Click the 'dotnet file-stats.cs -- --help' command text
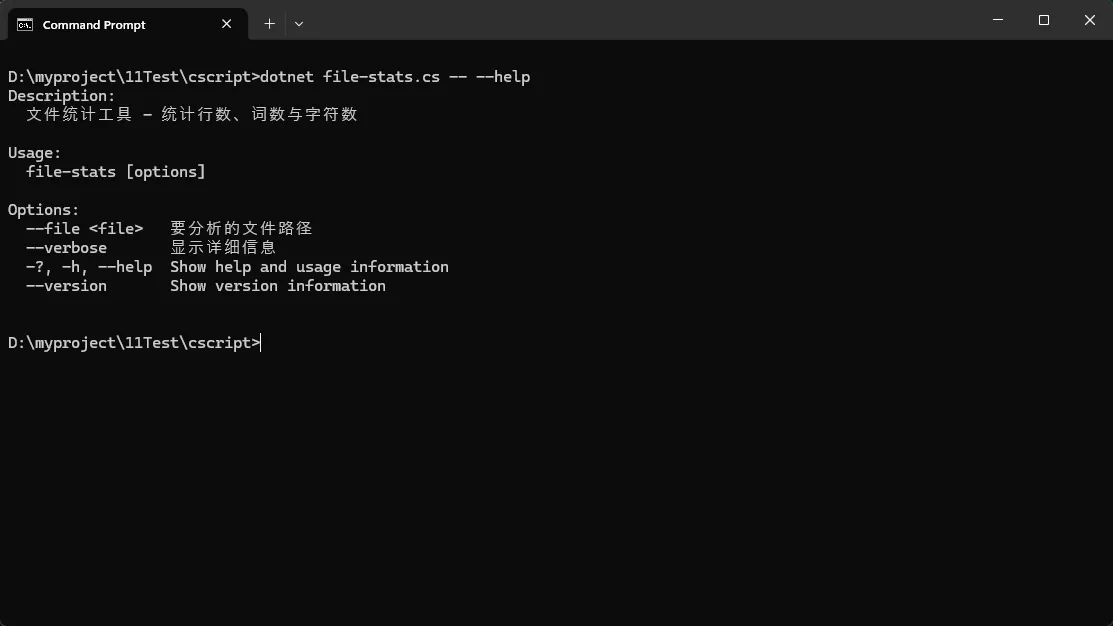Screen dimensions: 1113x626 pos(395,77)
